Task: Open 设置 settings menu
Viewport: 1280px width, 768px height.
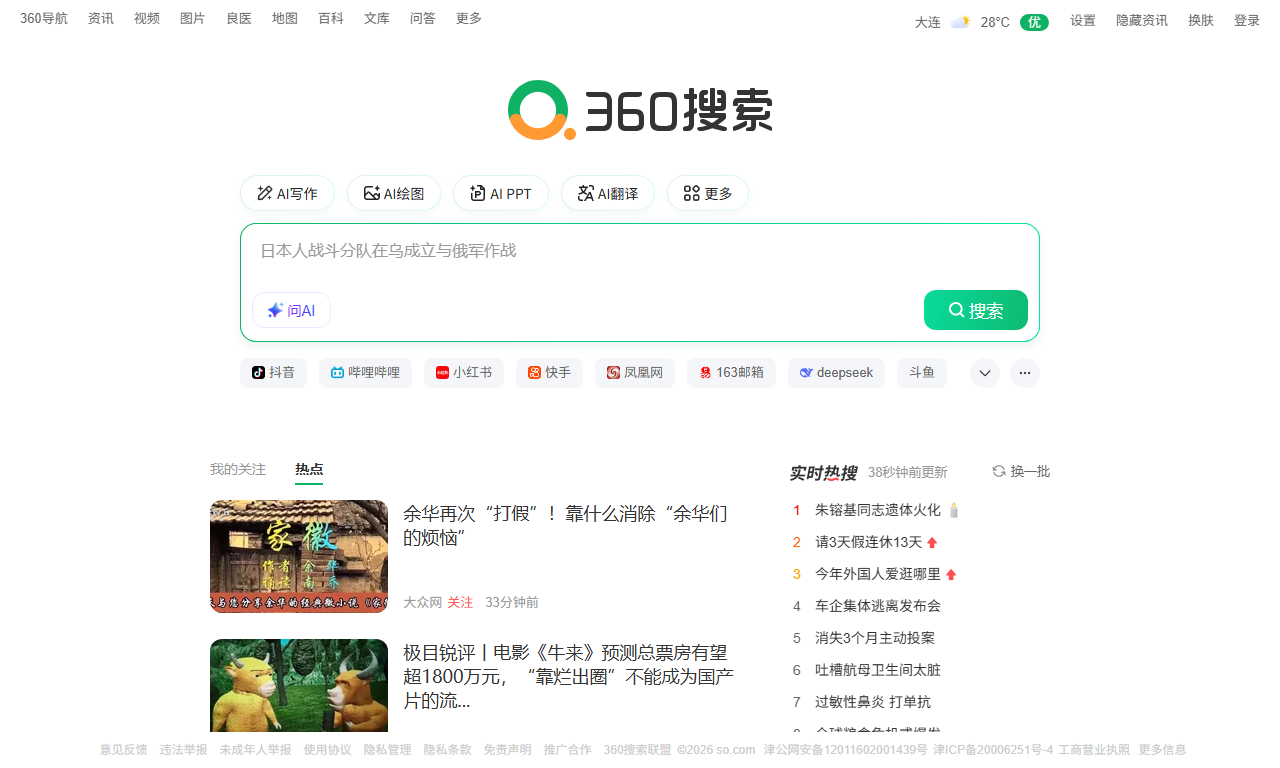Action: point(1083,20)
